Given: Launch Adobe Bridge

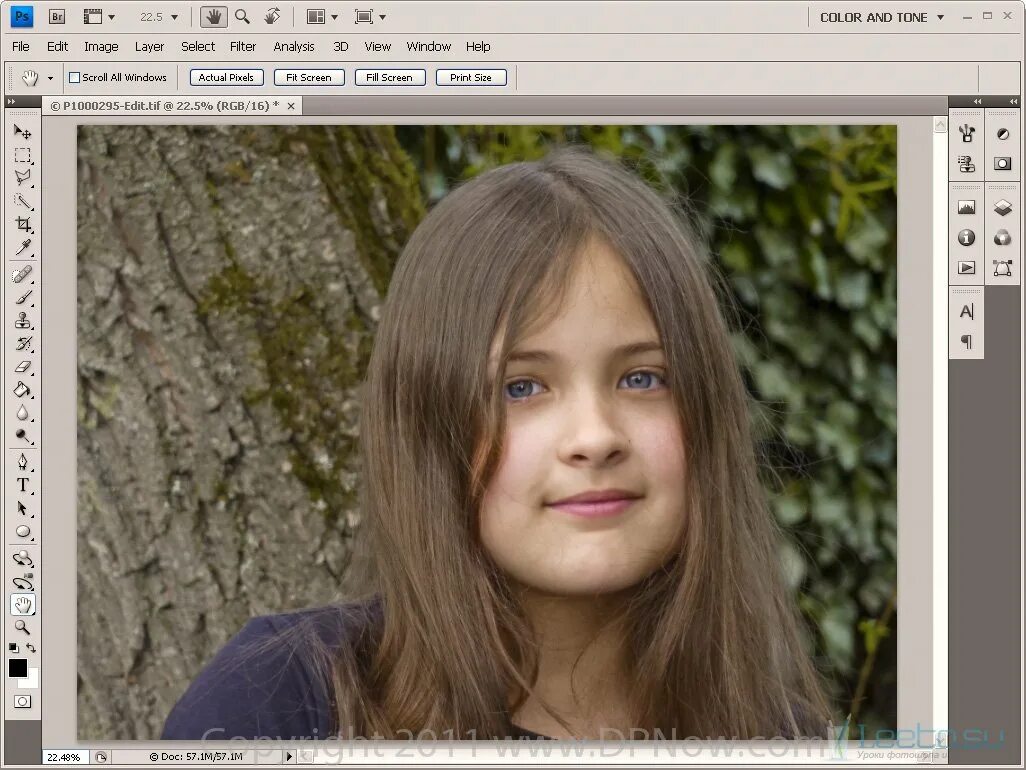Looking at the screenshot, I should coord(57,17).
